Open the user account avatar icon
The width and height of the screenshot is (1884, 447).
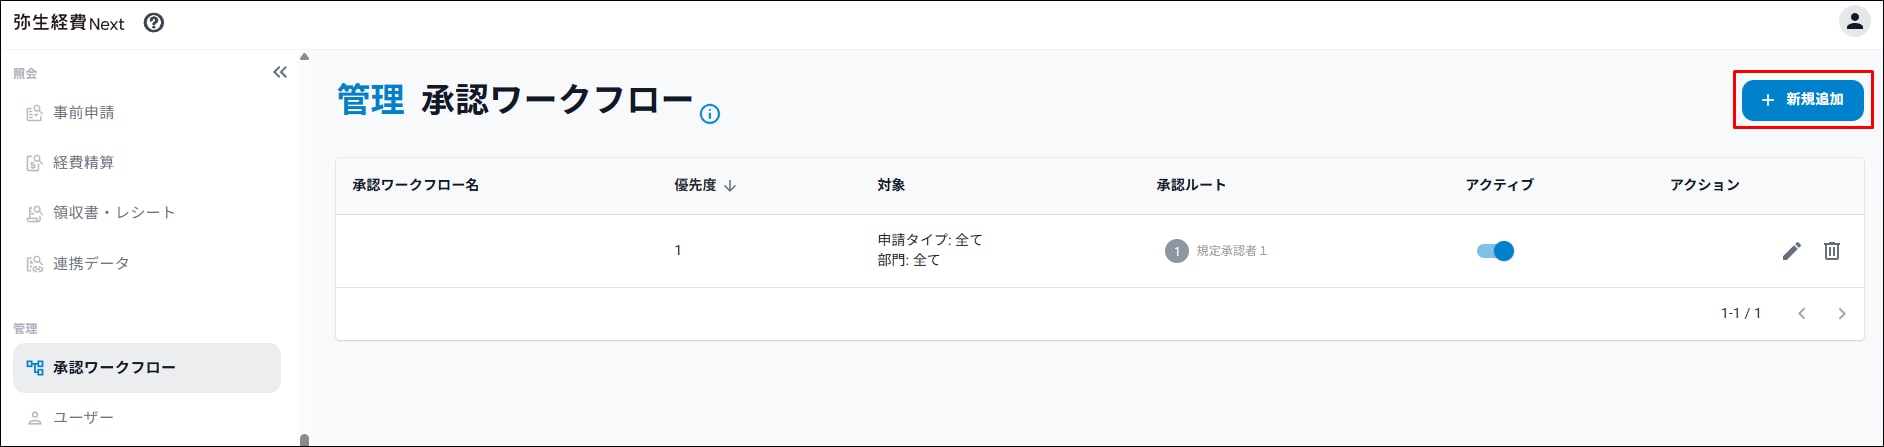point(1854,22)
